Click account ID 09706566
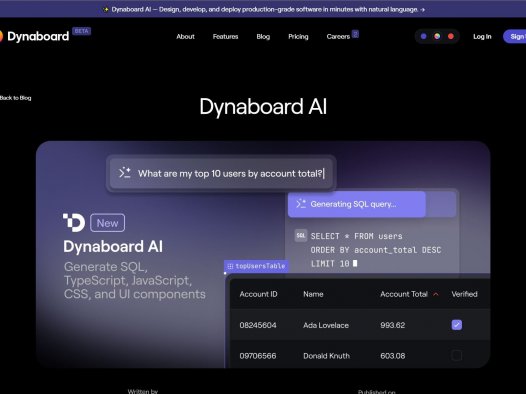 tap(258, 356)
